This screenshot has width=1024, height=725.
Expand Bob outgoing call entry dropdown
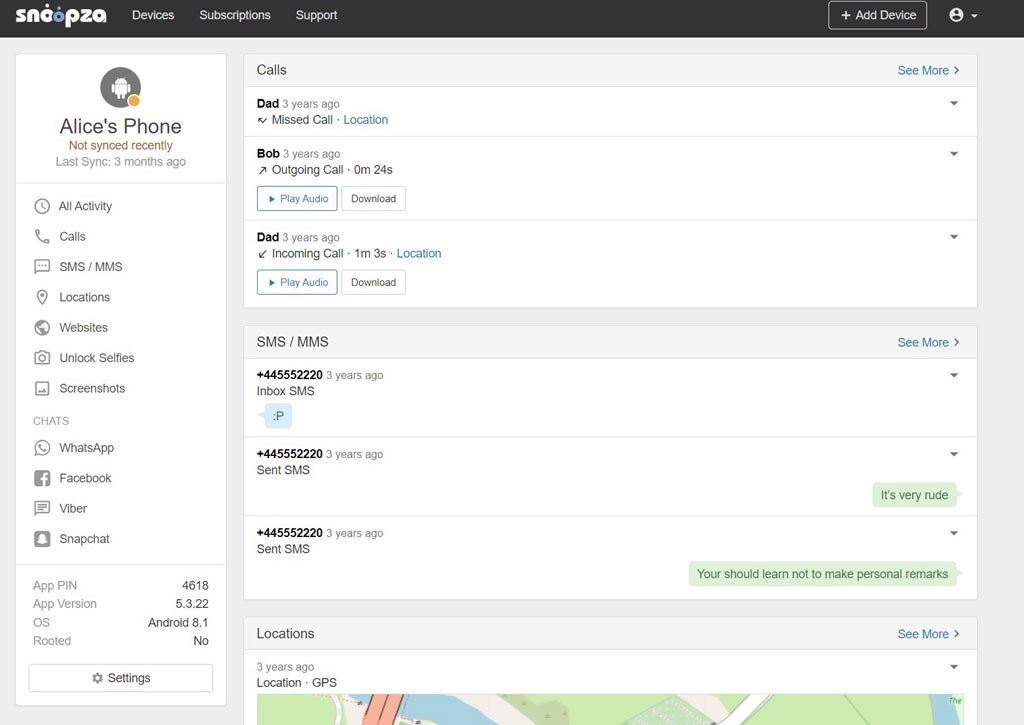(x=953, y=153)
